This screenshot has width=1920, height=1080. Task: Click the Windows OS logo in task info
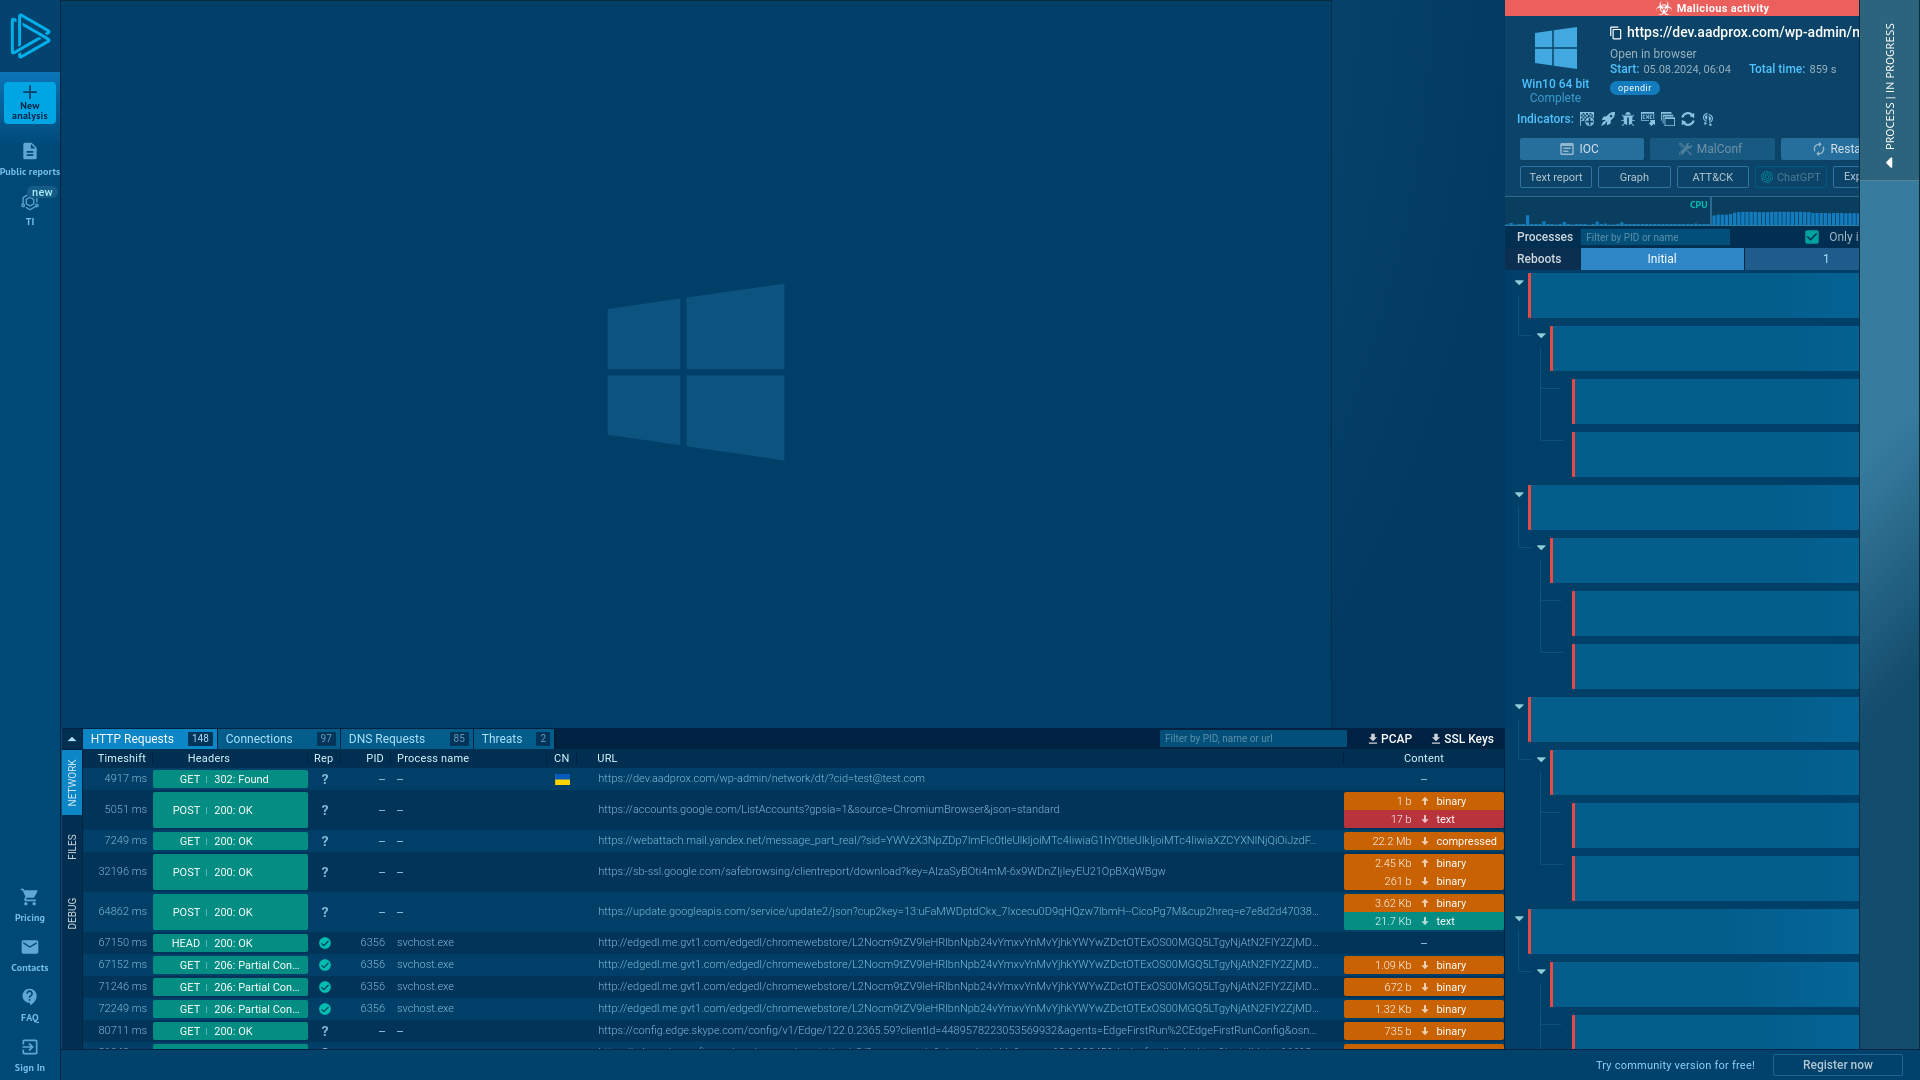[x=1556, y=48]
